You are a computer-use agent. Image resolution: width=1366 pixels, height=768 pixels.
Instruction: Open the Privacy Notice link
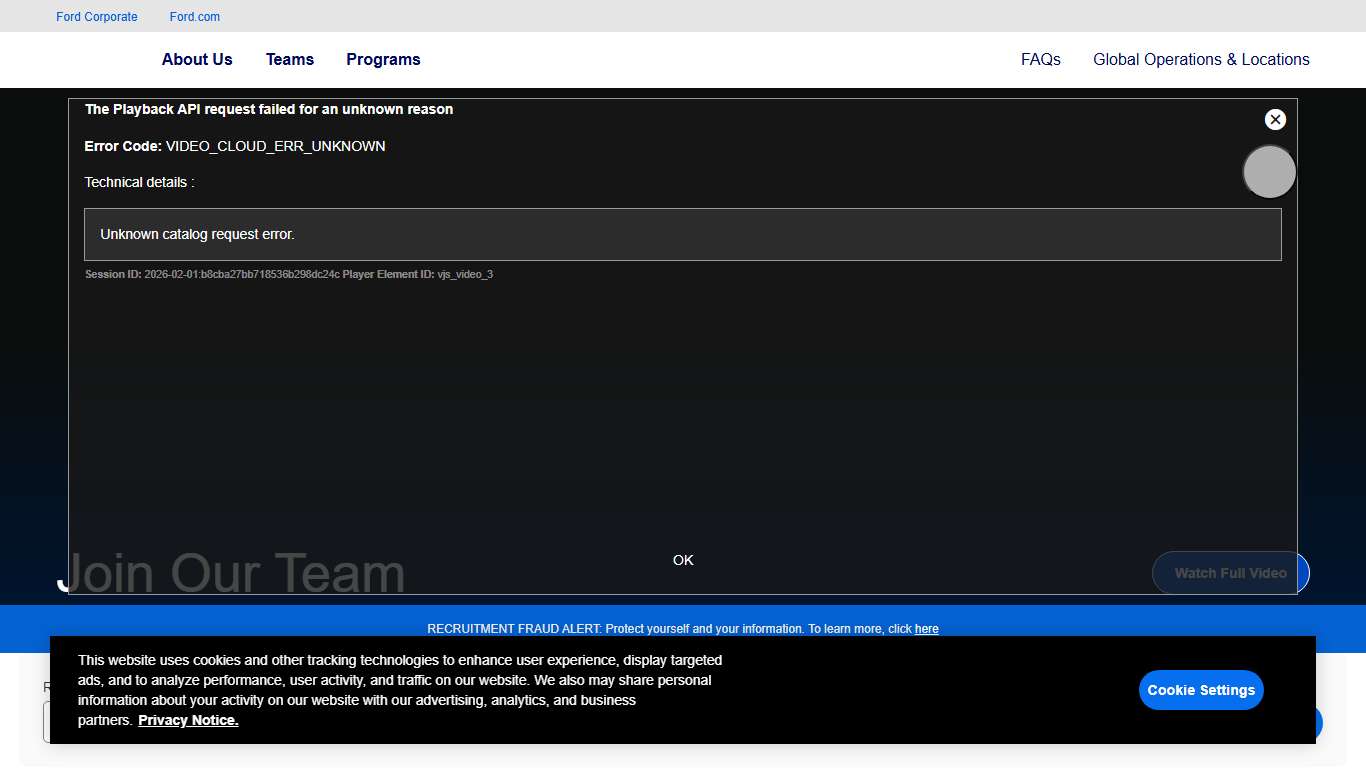point(188,721)
